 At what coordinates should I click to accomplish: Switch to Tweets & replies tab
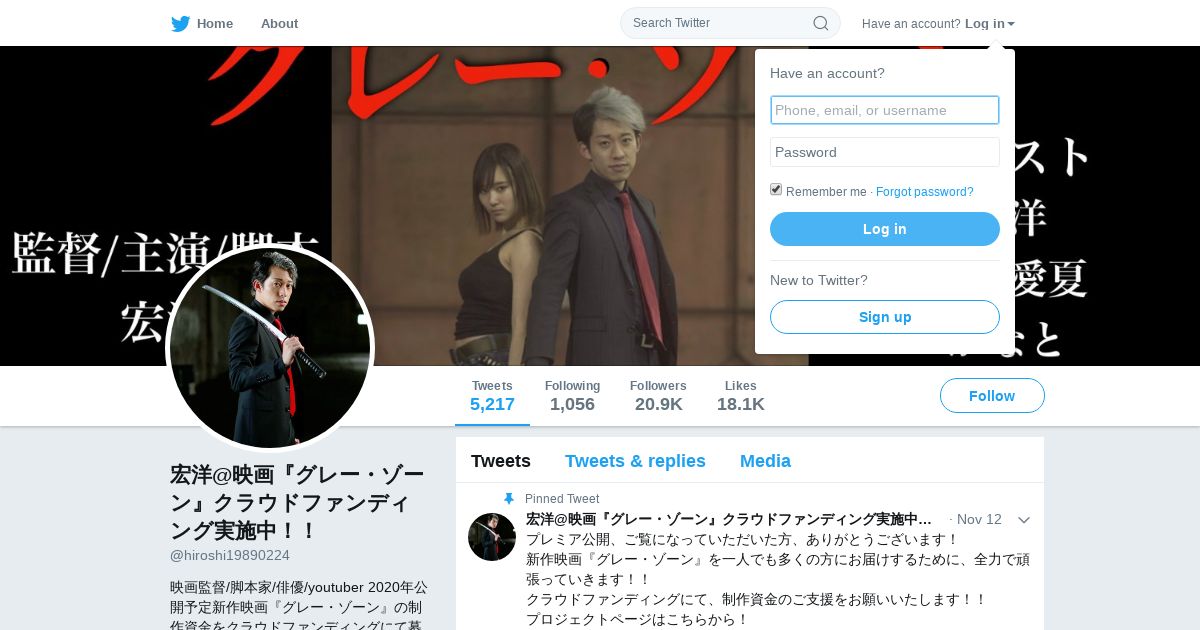click(x=635, y=461)
